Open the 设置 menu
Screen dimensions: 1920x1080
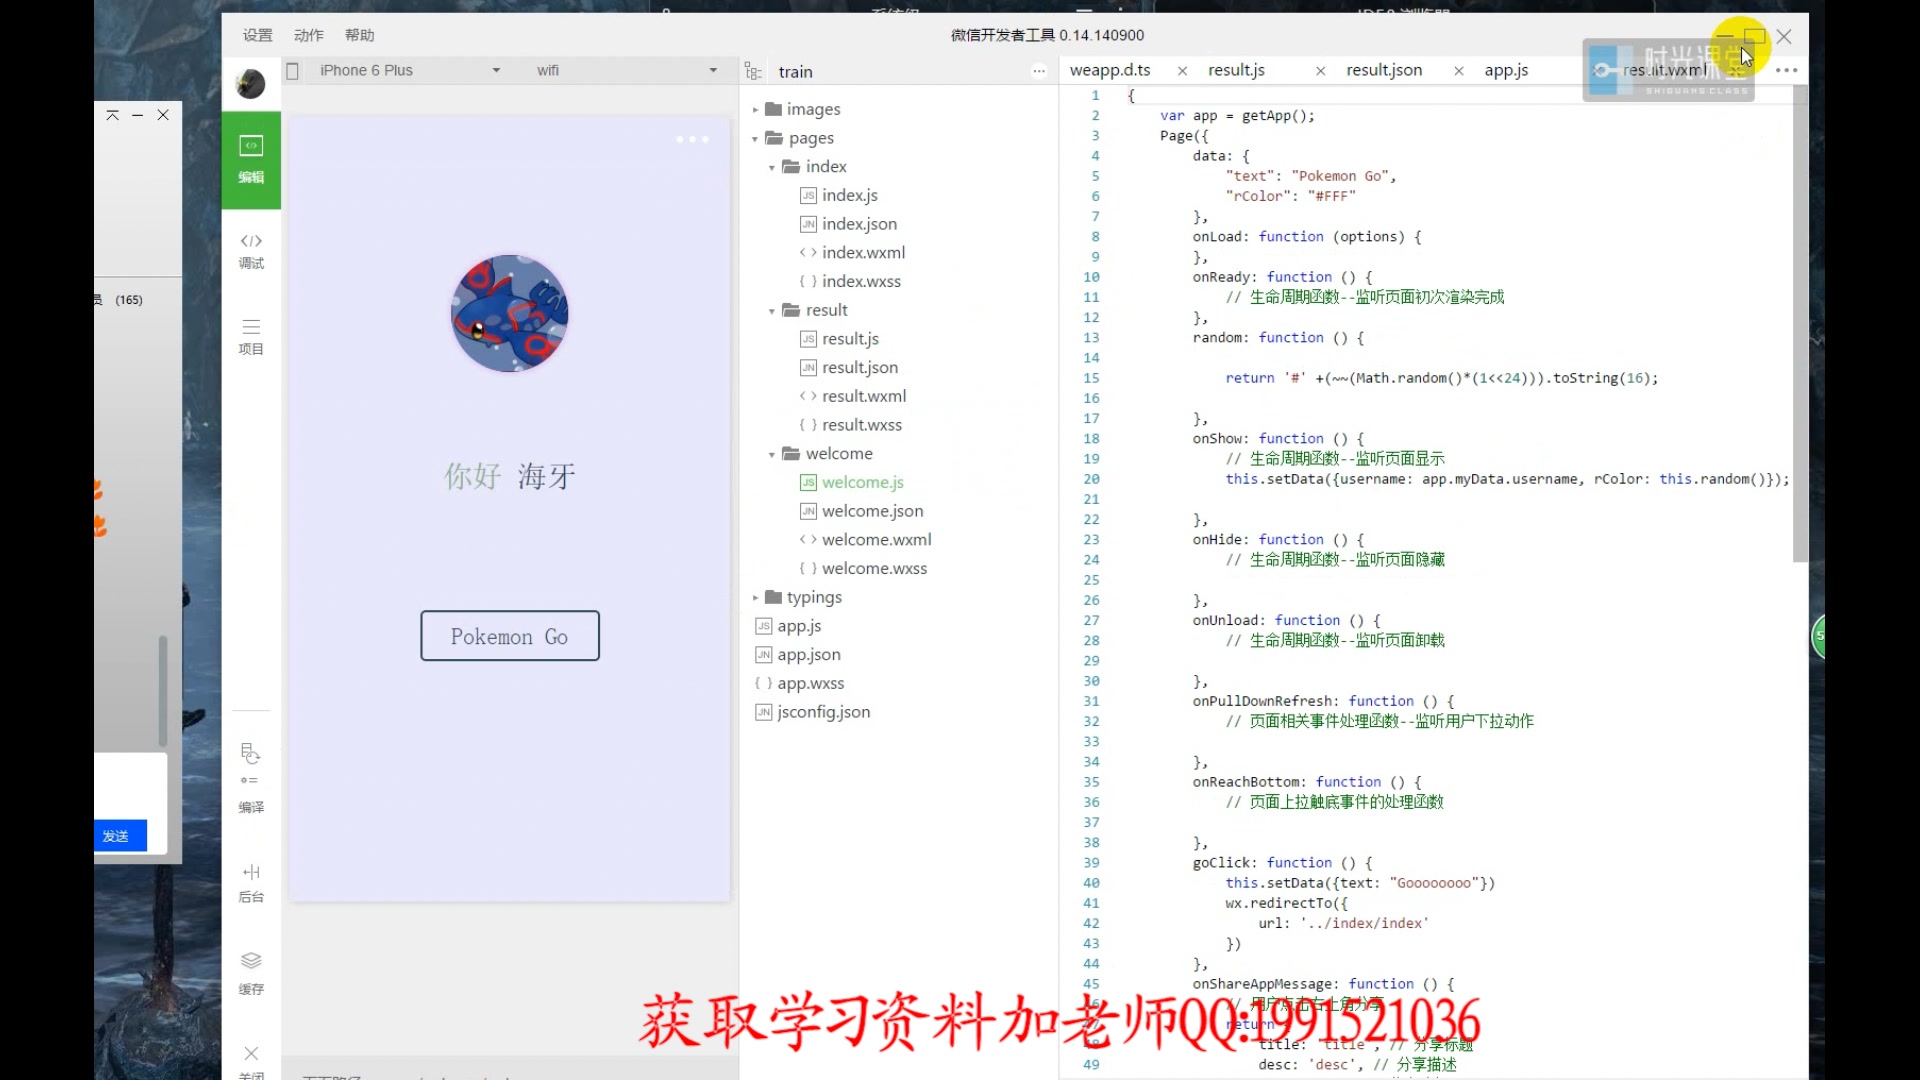pos(258,35)
